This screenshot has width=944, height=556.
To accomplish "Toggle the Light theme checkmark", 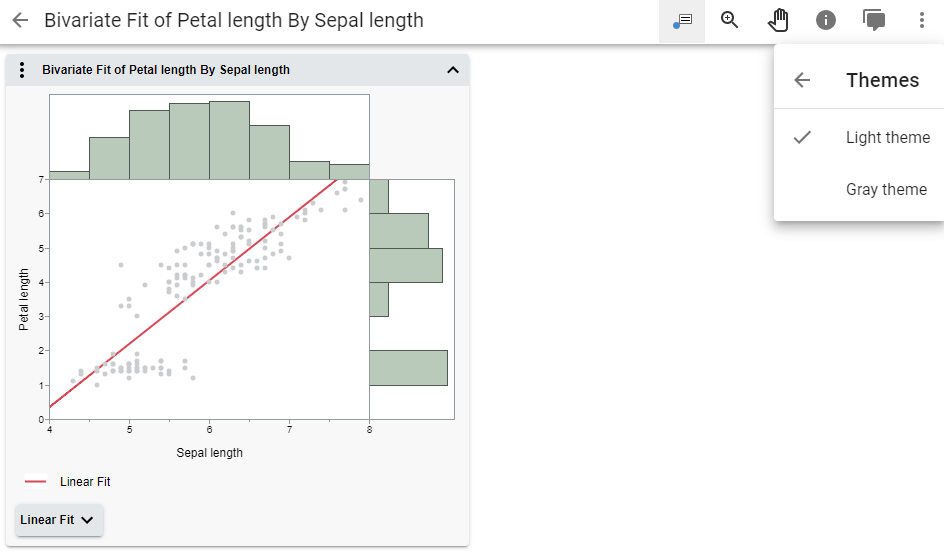I will point(802,137).
